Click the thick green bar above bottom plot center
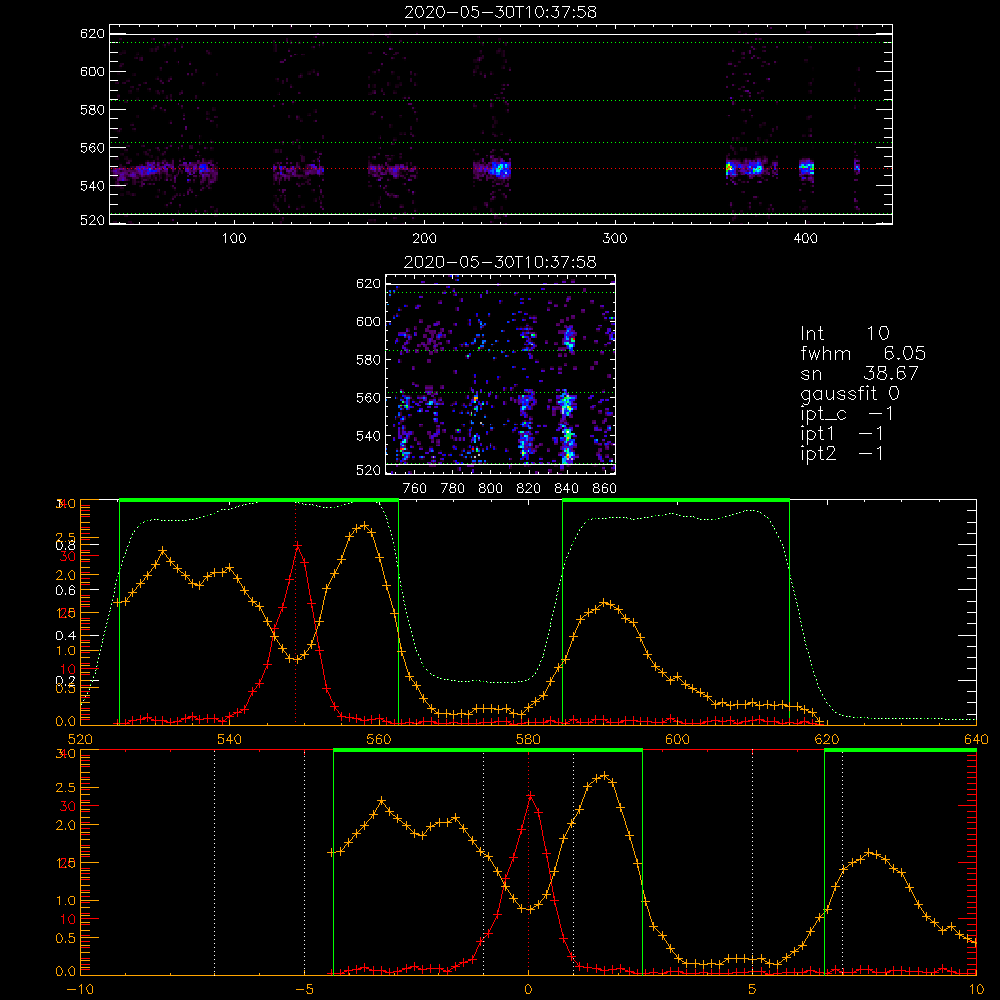1000x1000 pixels. 488,750
